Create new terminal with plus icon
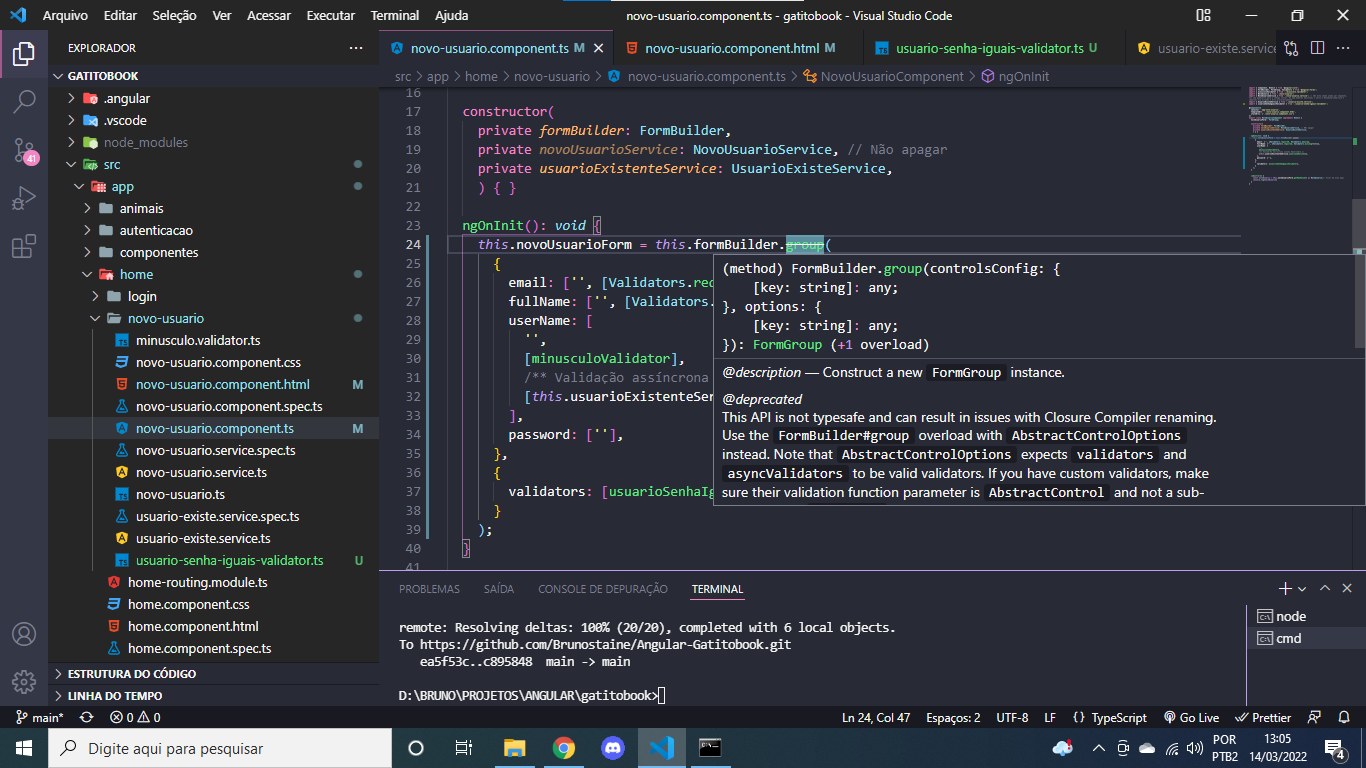 pyautogui.click(x=1286, y=589)
